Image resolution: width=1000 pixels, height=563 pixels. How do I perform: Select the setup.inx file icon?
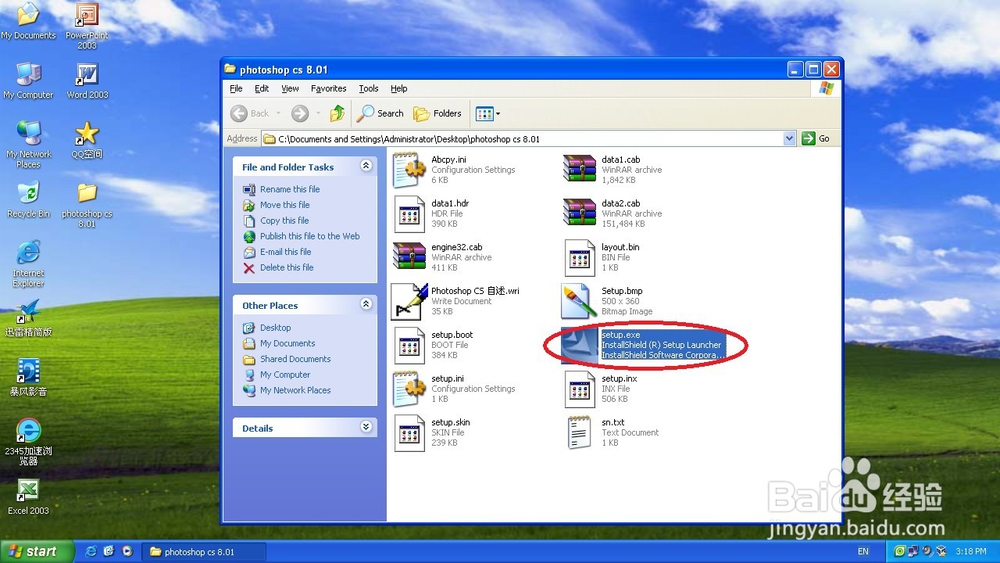pyautogui.click(x=579, y=388)
